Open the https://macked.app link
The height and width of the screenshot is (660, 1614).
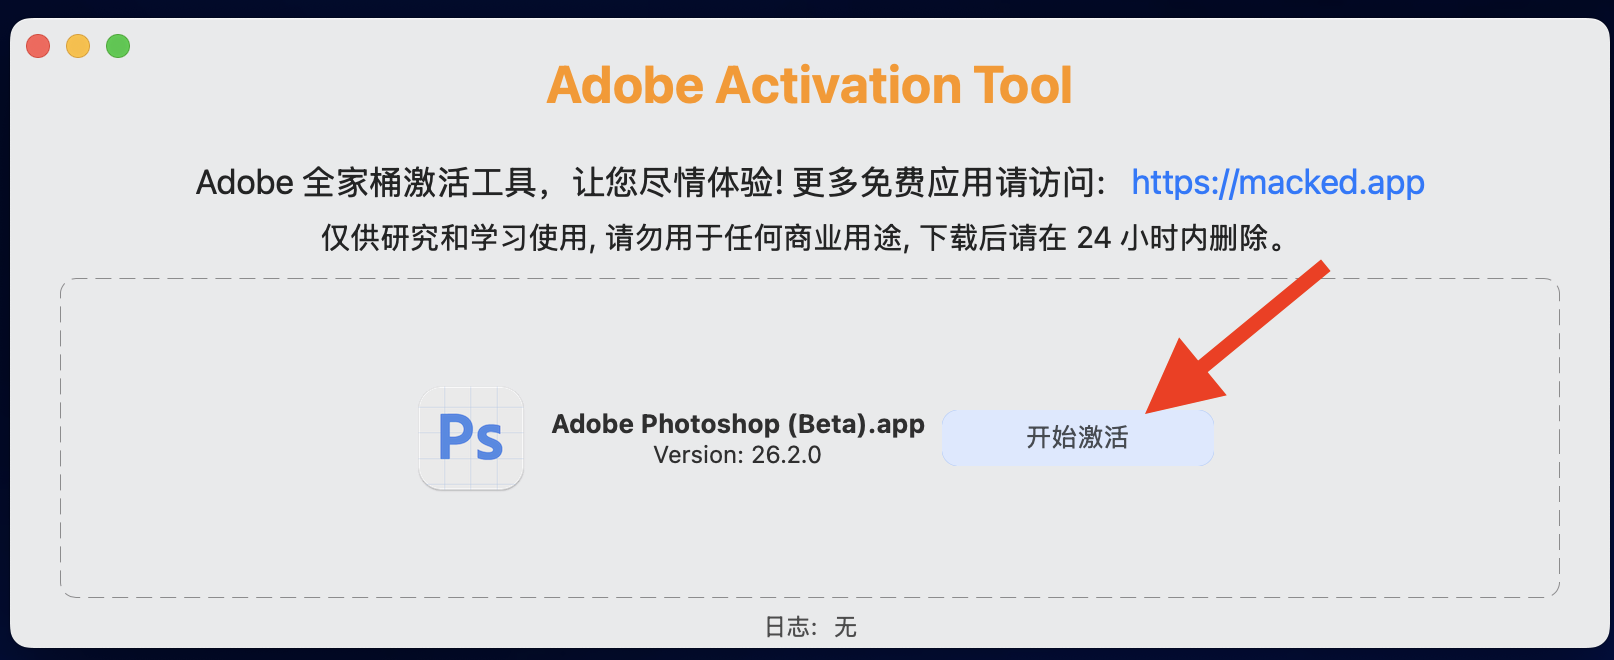point(1277,182)
